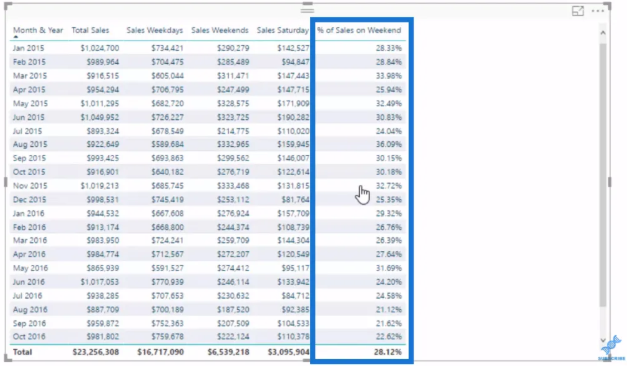Click Sales Saturday value $131,815
631x366 pixels.
(293, 186)
